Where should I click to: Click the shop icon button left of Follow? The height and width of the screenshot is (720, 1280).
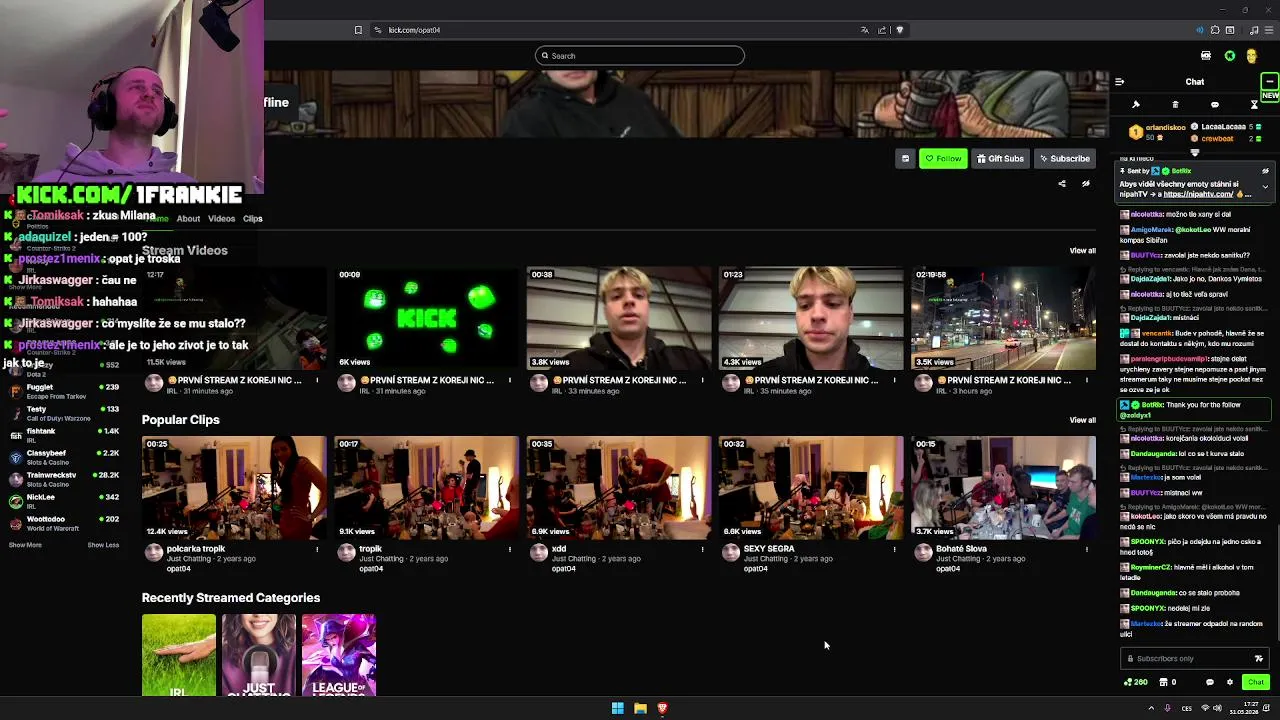click(x=905, y=158)
